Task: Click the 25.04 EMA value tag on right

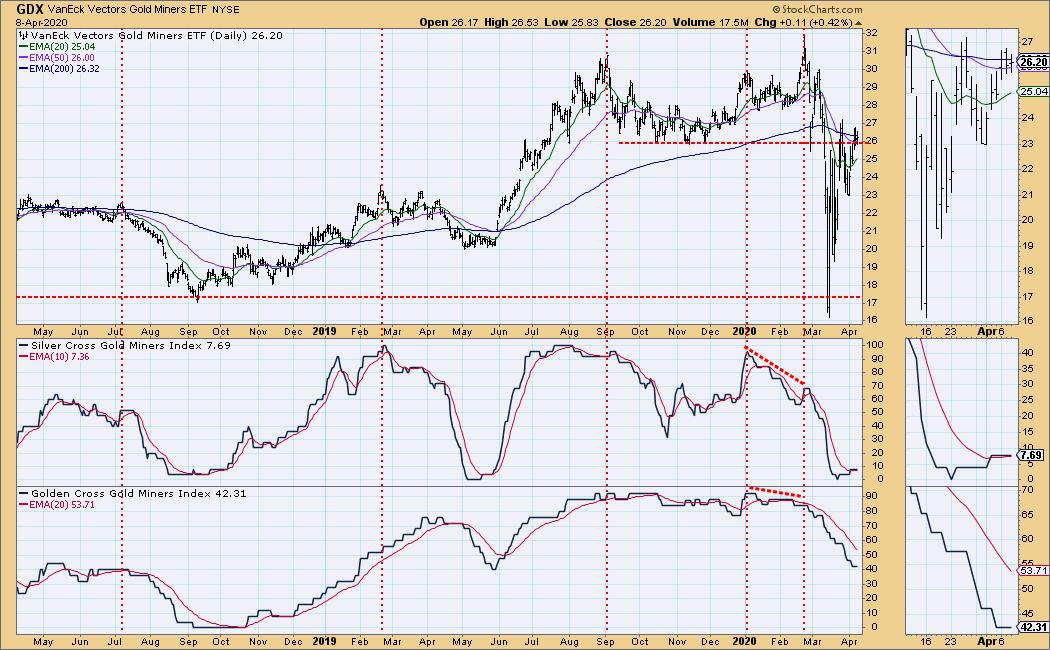Action: (x=1034, y=92)
